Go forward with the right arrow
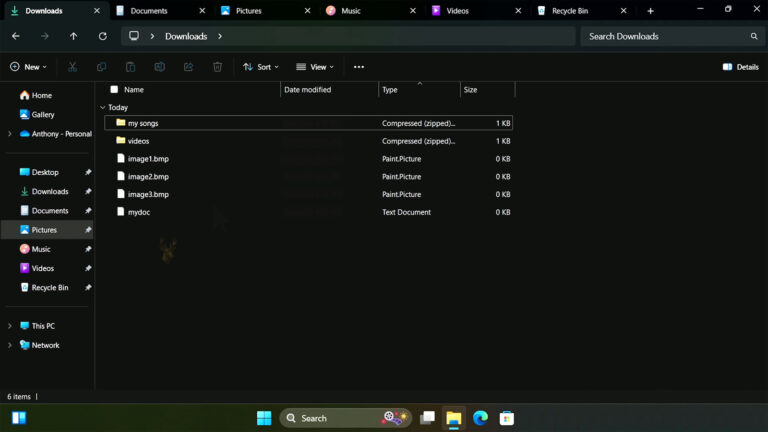This screenshot has height=432, width=768. pos(45,36)
